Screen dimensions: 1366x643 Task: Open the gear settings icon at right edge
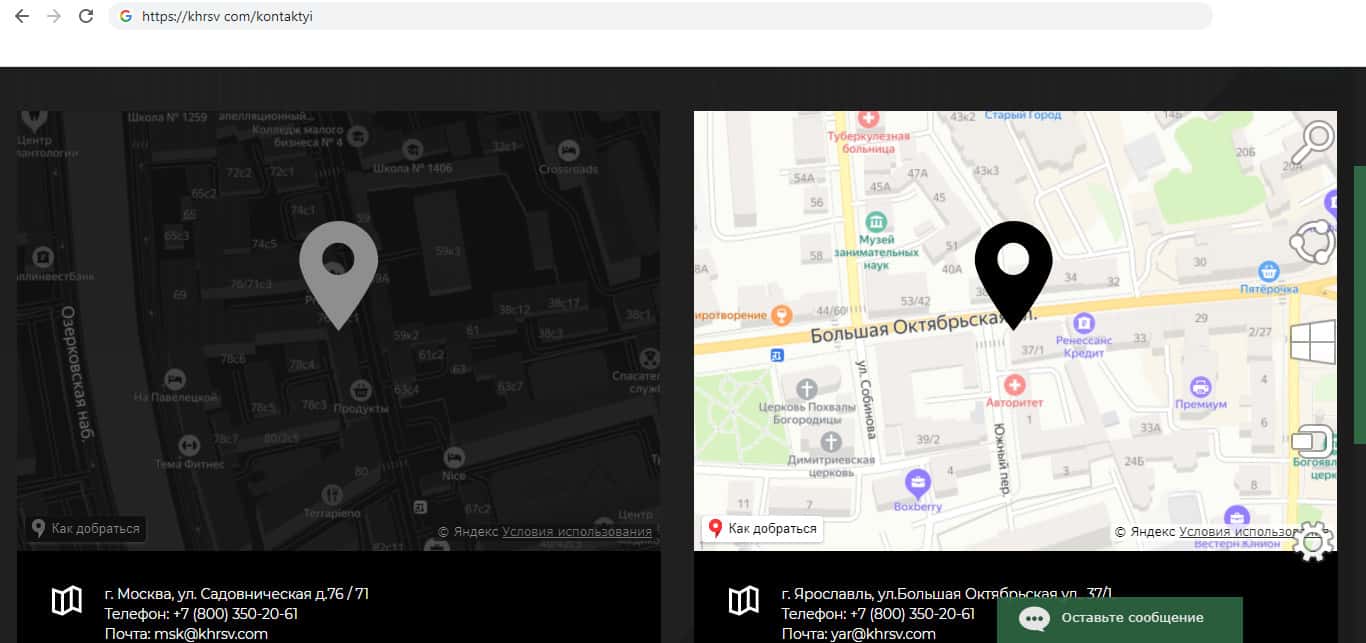[1313, 541]
